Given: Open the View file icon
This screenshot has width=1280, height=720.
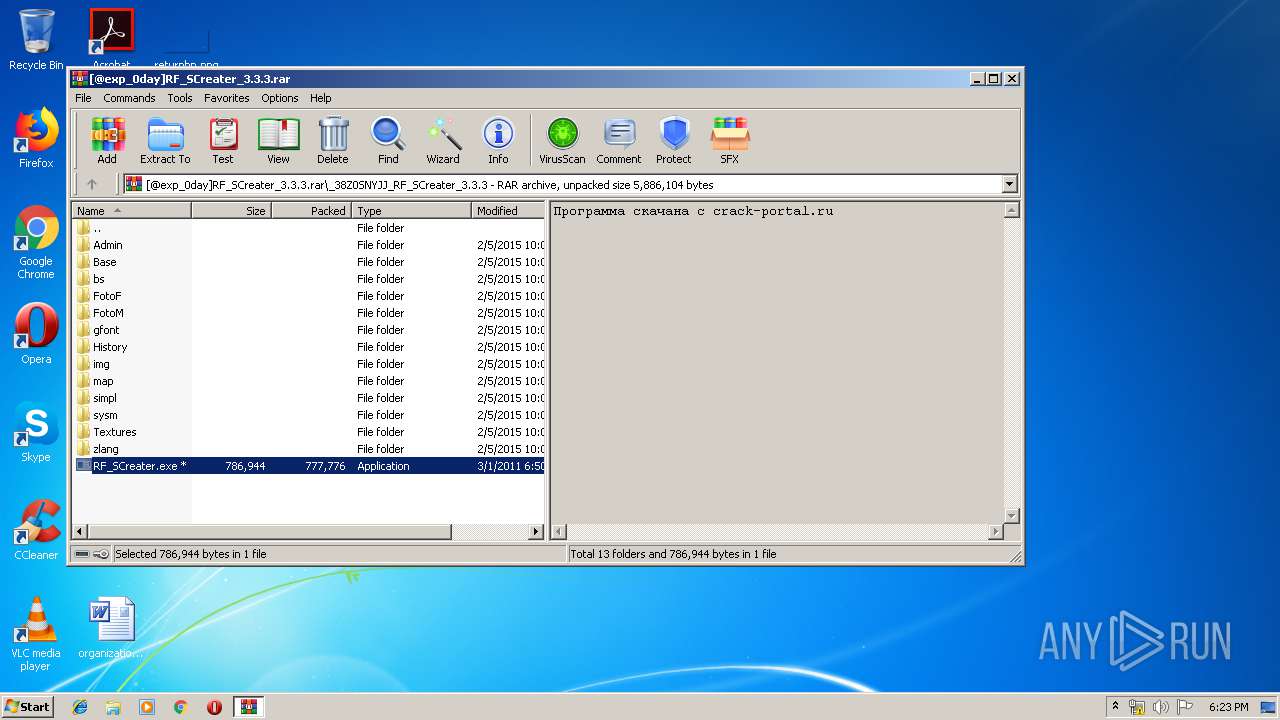Looking at the screenshot, I should 278,141.
